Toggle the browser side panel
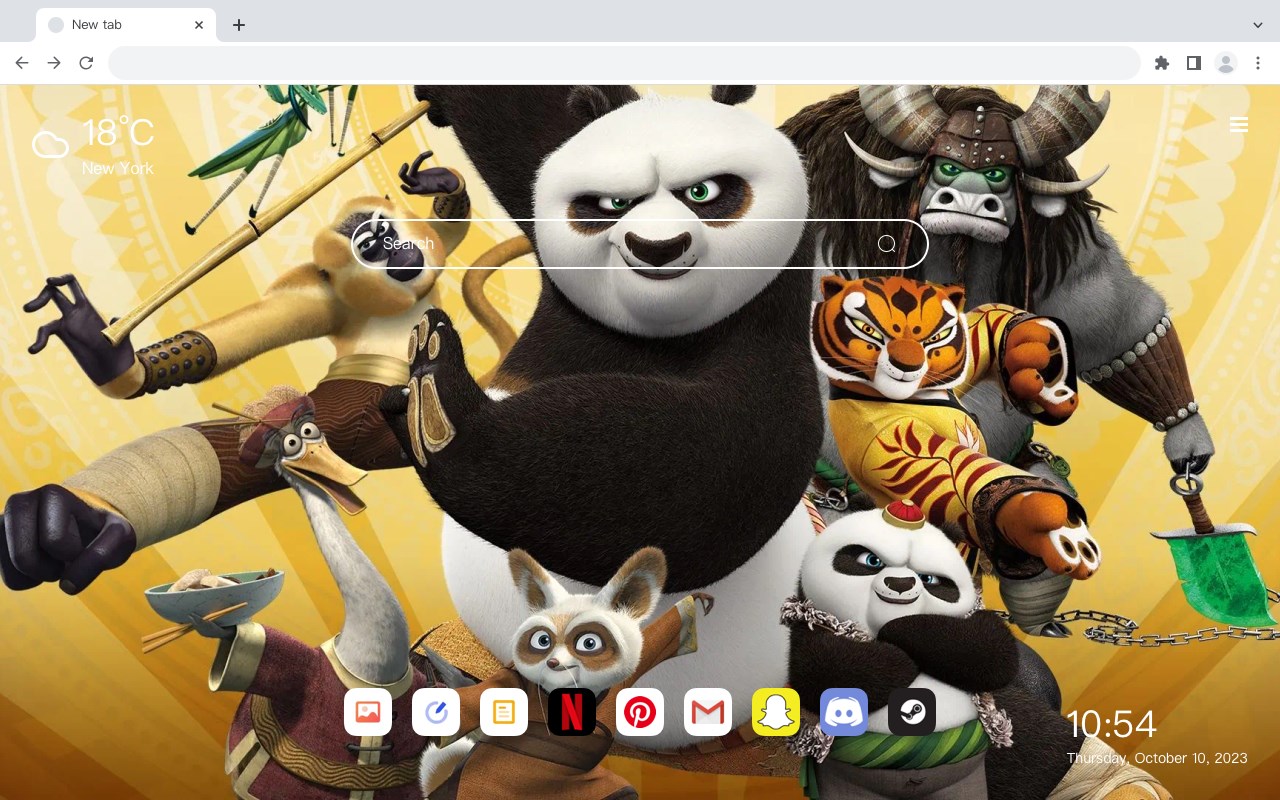Screen dimensions: 1280x800 pos(1193,63)
